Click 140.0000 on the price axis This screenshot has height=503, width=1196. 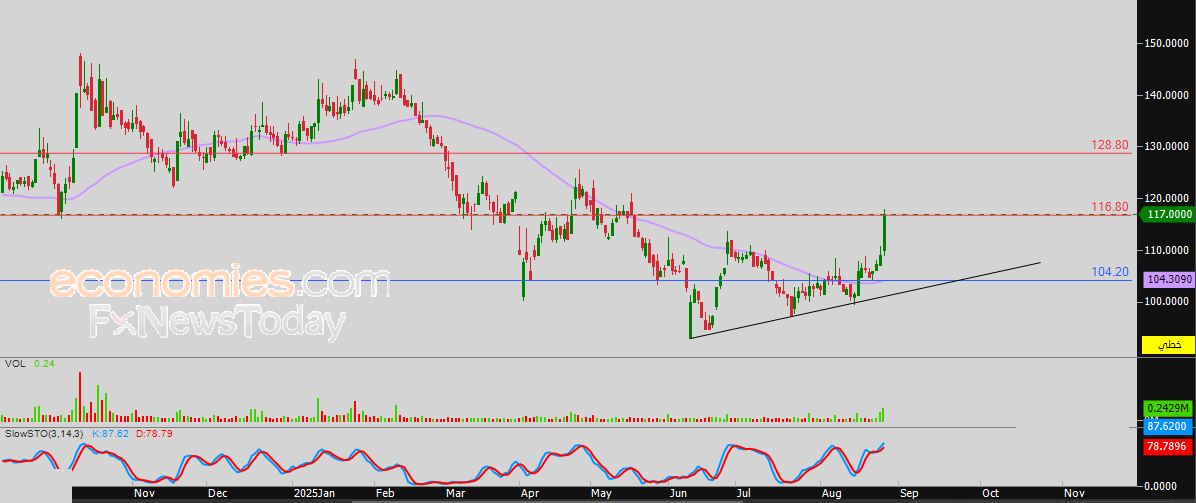click(x=1167, y=95)
